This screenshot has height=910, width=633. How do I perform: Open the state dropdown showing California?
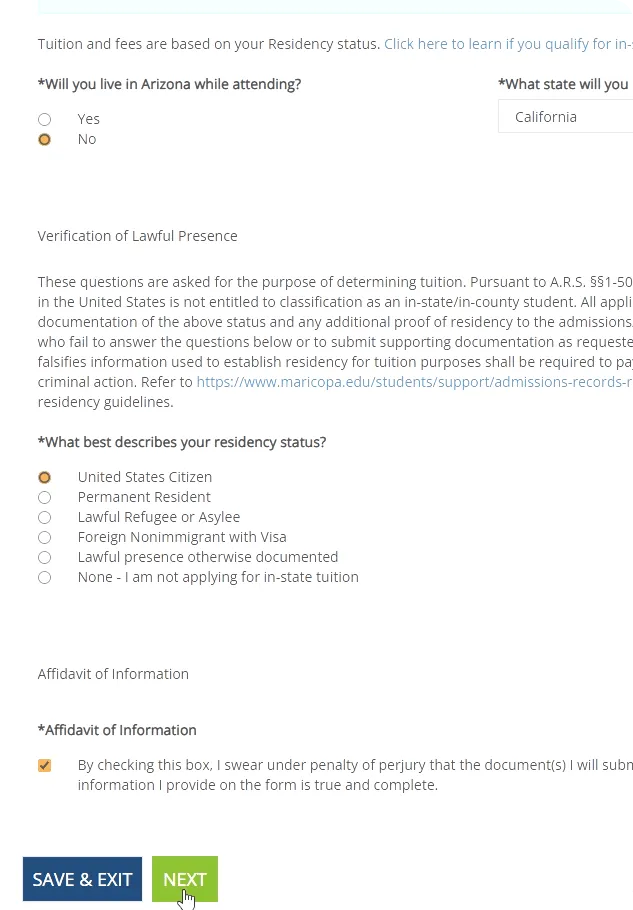click(566, 117)
